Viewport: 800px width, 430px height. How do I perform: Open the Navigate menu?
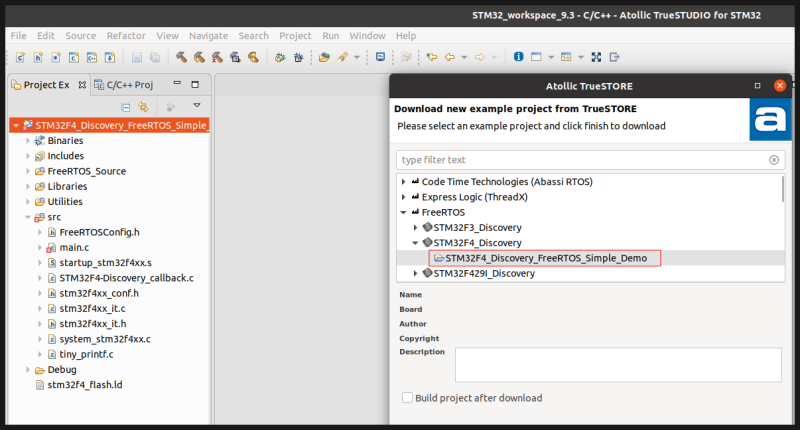pos(208,36)
